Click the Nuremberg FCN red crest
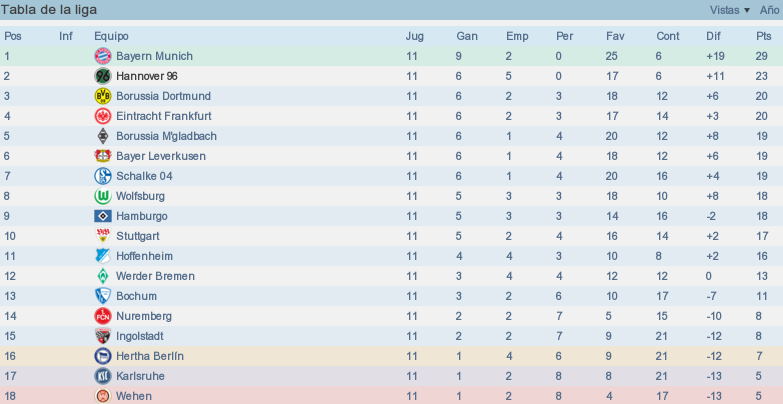 (x=103, y=316)
